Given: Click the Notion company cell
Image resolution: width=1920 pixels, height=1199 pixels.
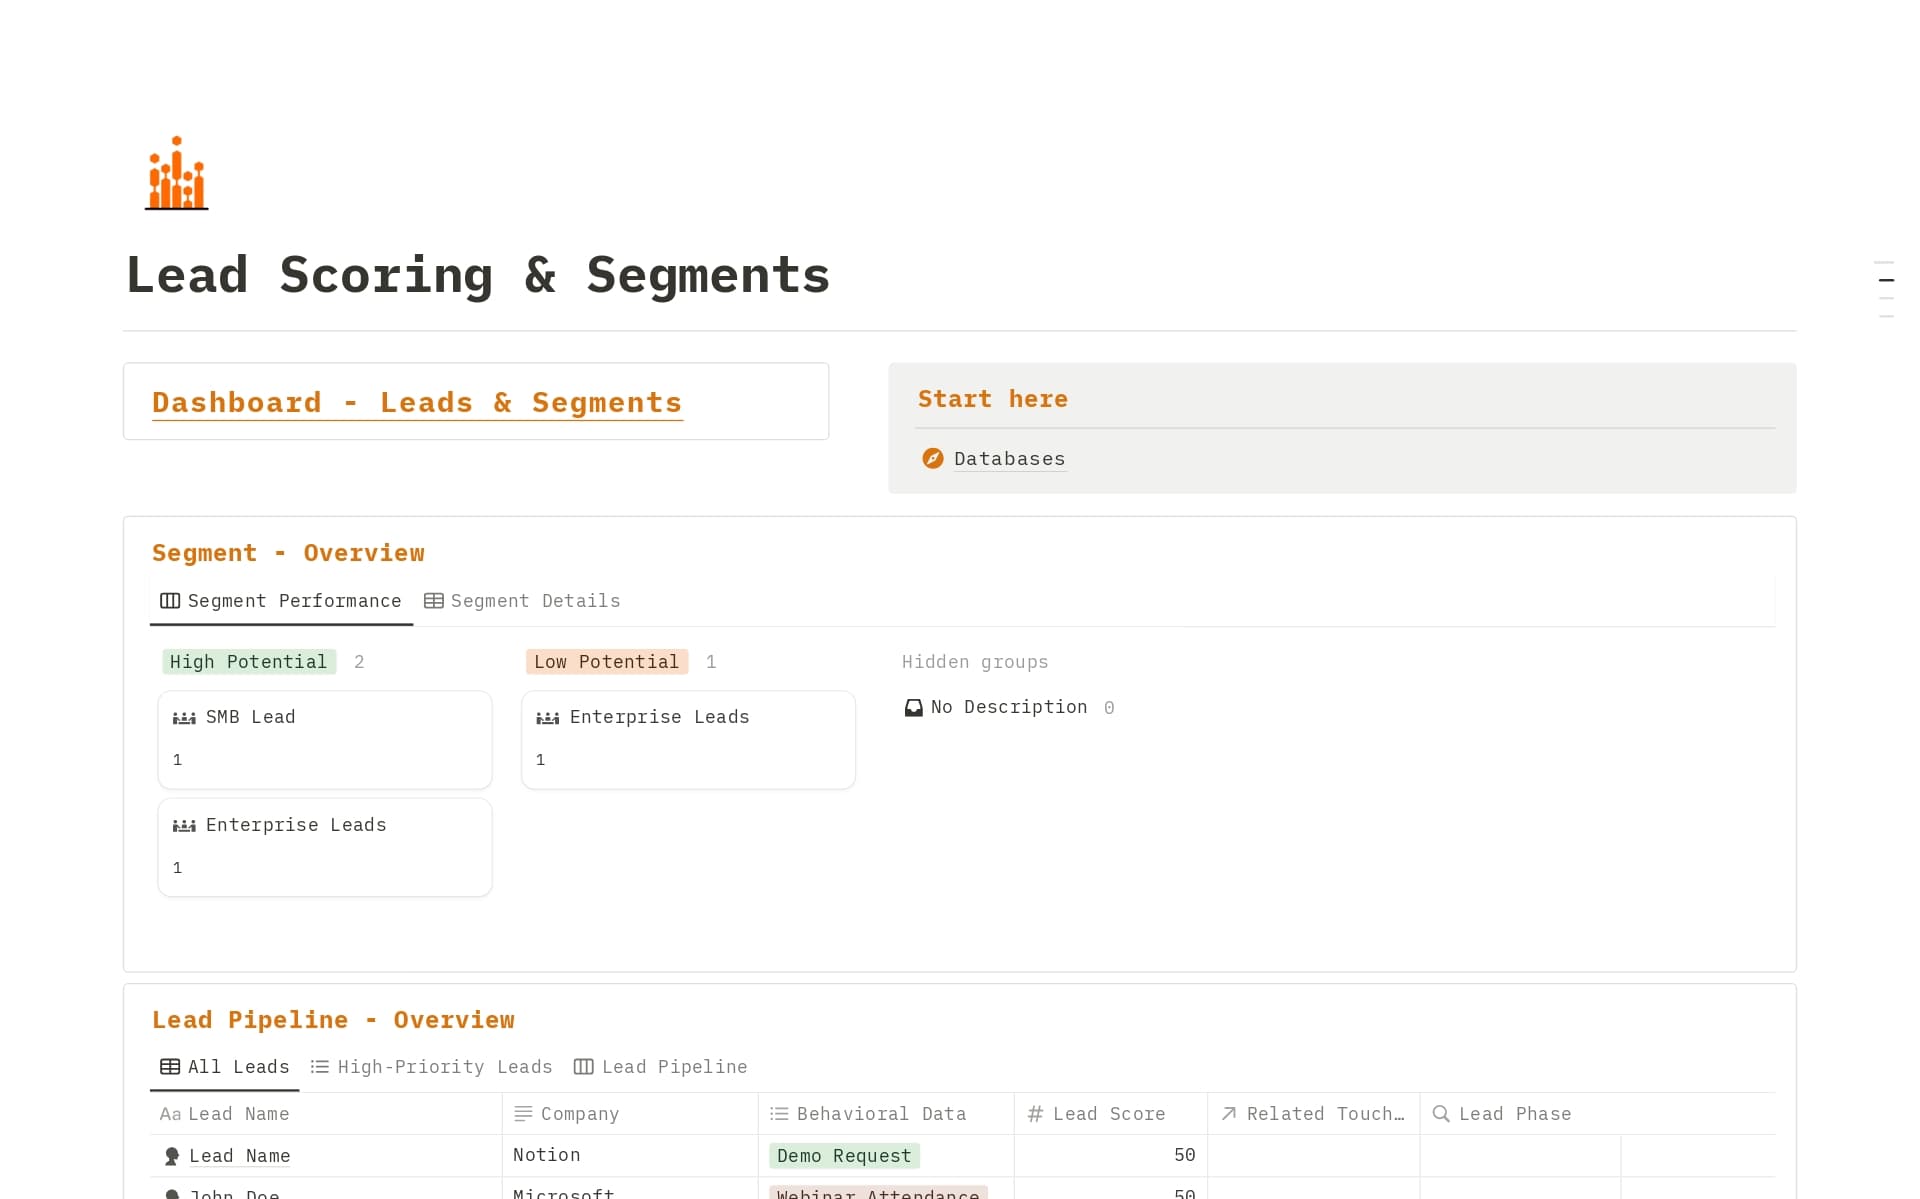Looking at the screenshot, I should coord(630,1155).
